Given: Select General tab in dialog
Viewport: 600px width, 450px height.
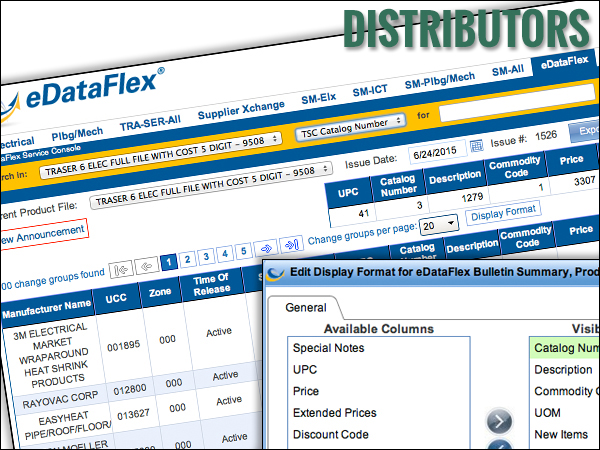Looking at the screenshot, I should (306, 307).
